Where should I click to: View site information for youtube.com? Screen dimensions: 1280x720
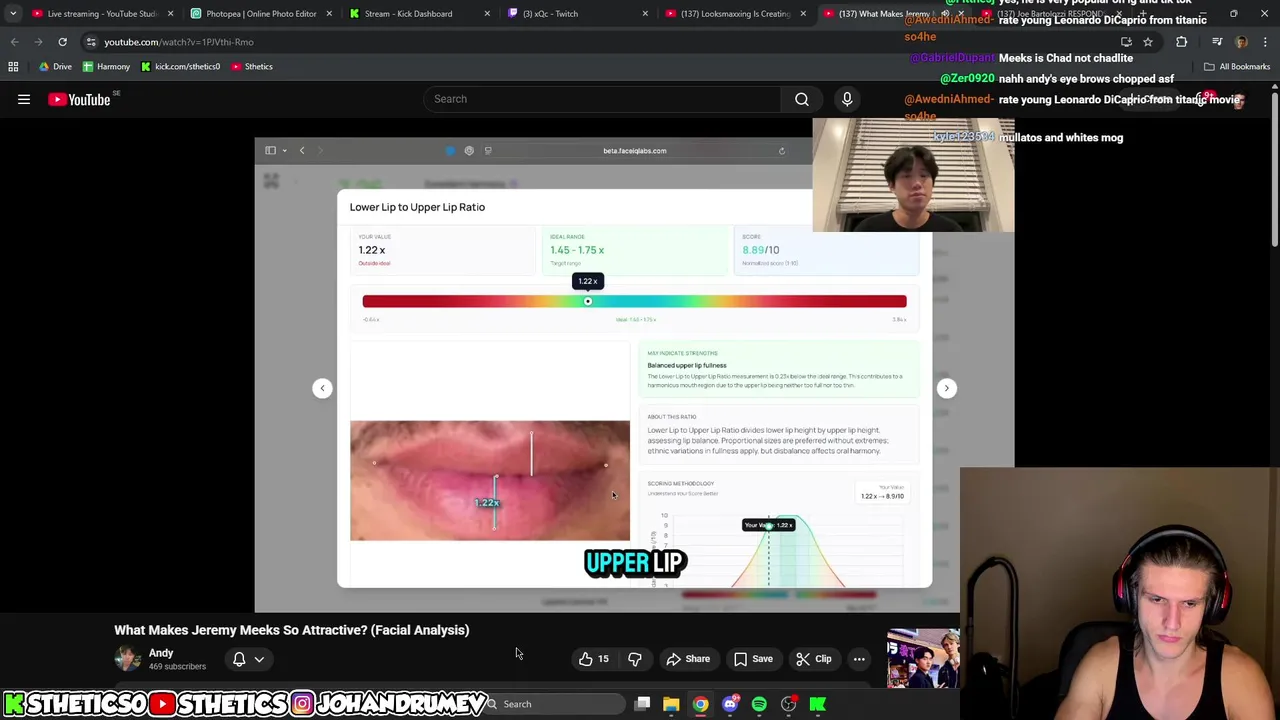(91, 42)
